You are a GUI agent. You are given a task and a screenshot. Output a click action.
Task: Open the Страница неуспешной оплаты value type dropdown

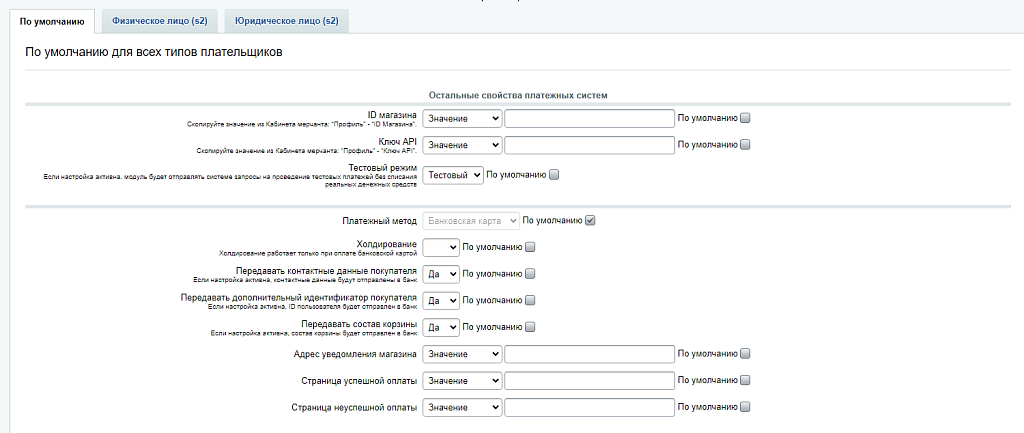462,407
